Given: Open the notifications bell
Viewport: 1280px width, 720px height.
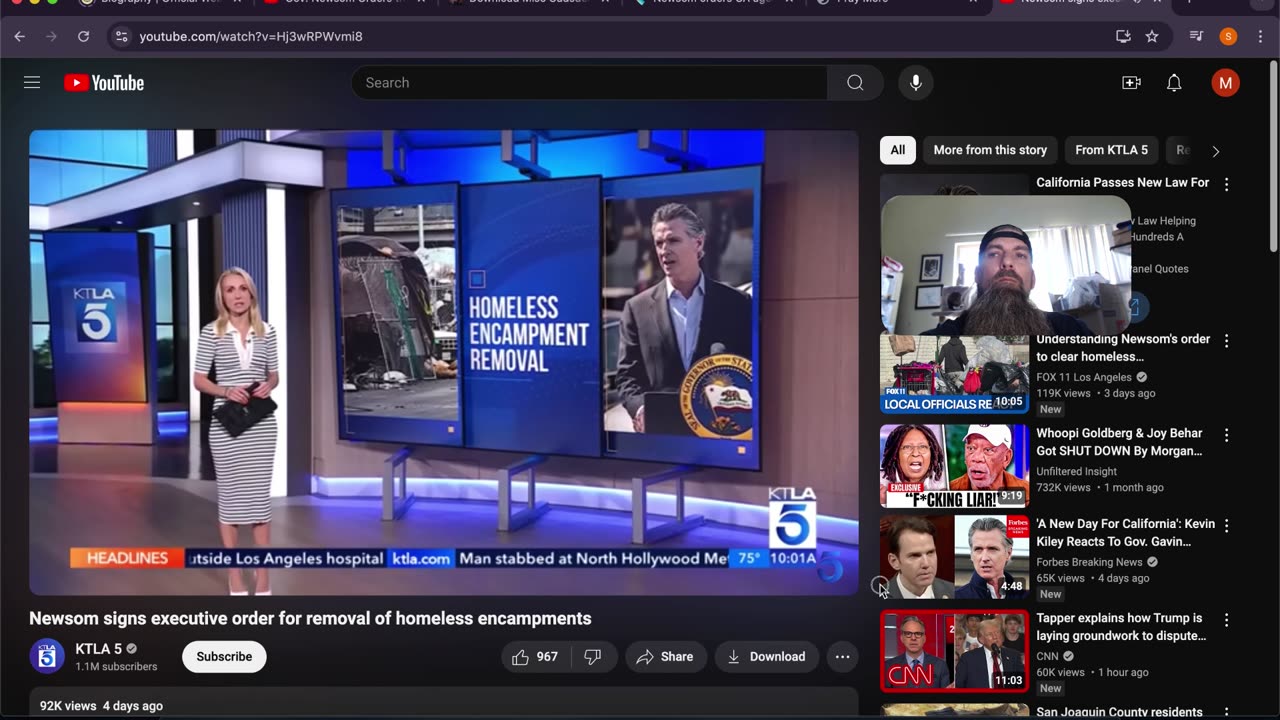Looking at the screenshot, I should click(1174, 83).
